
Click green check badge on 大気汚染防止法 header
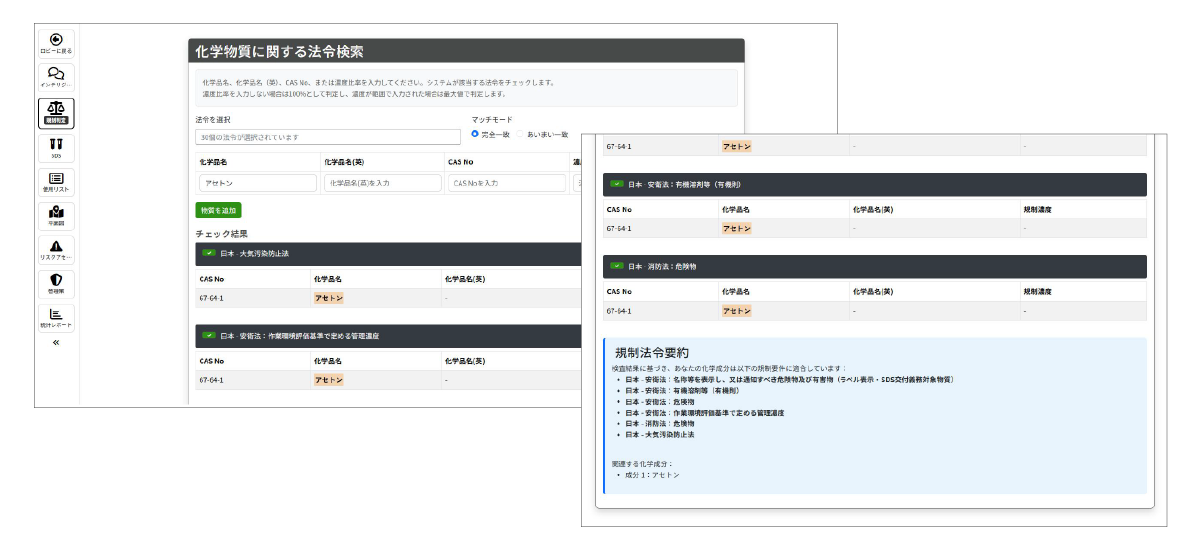click(209, 254)
